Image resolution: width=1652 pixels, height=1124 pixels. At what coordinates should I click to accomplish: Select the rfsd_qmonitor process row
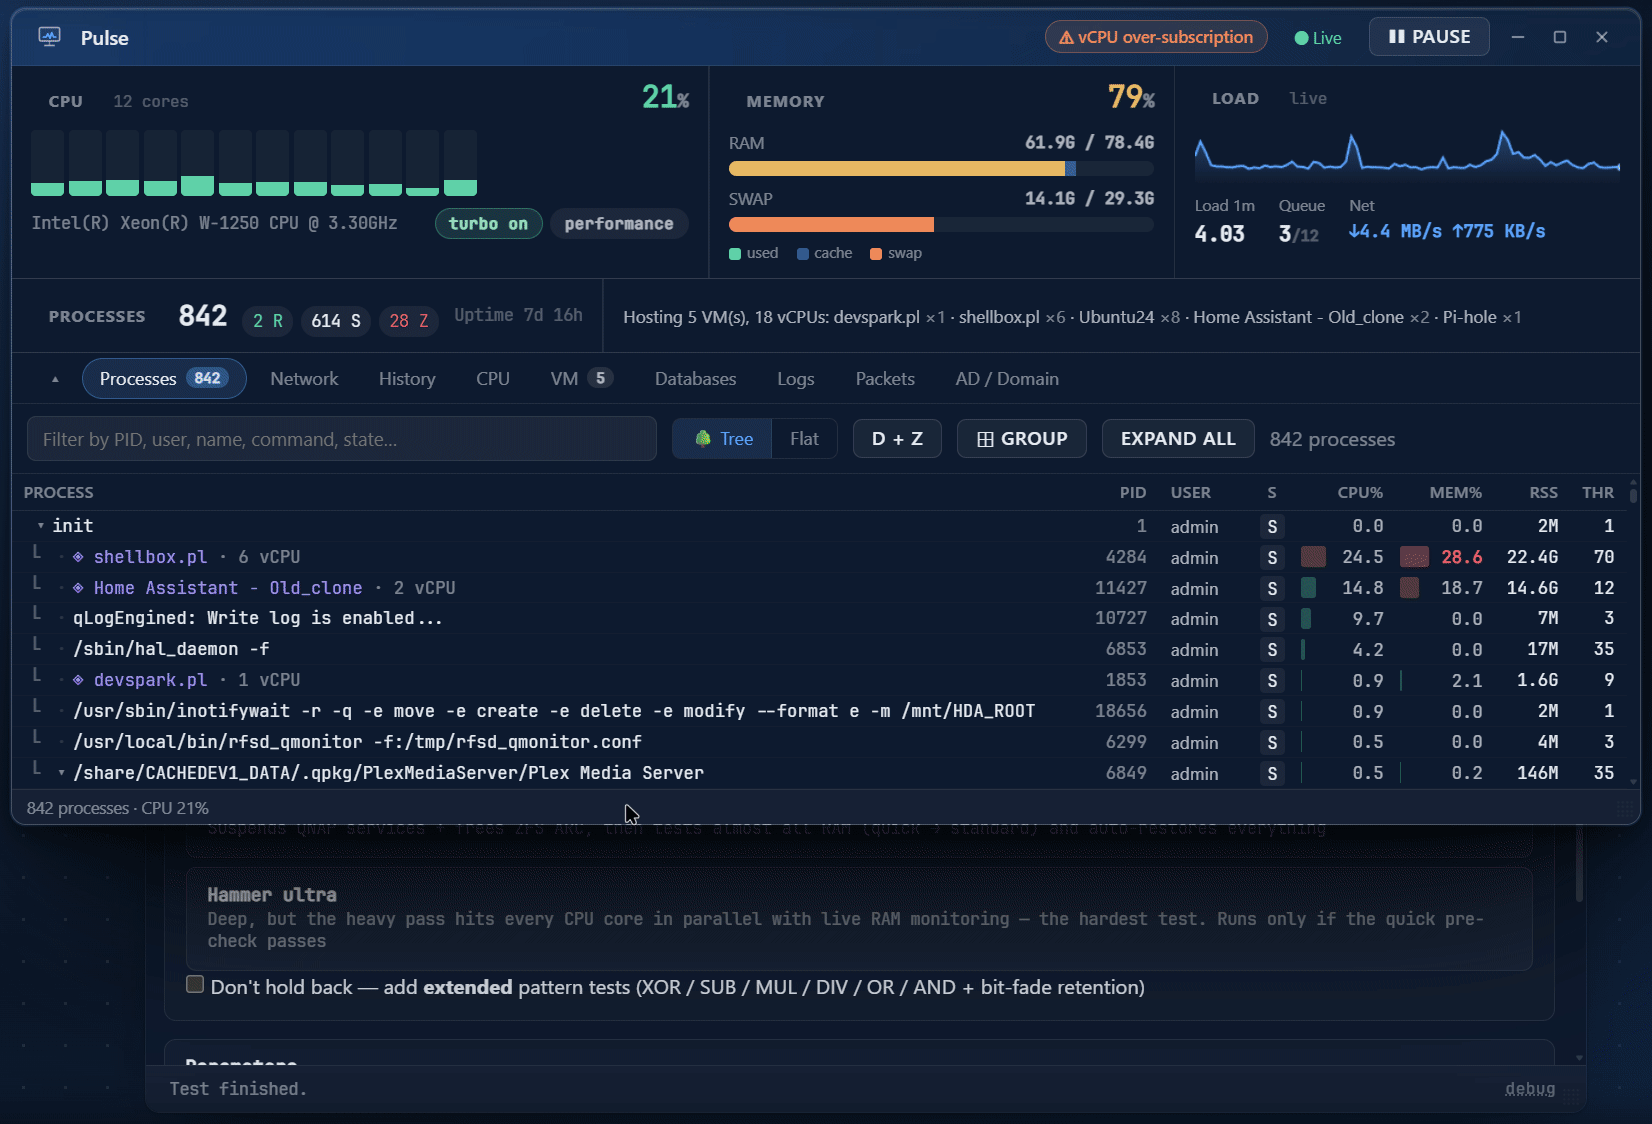point(821,742)
